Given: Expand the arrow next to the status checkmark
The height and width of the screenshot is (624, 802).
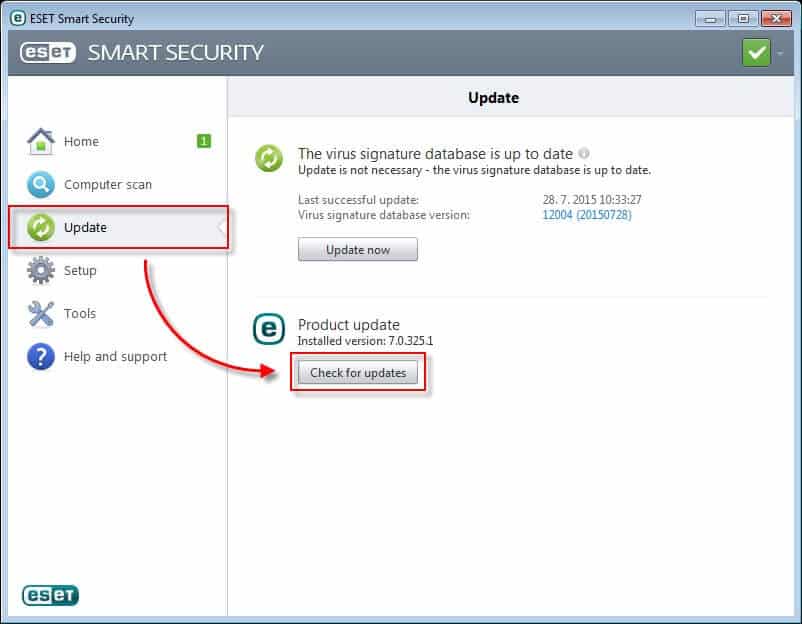Looking at the screenshot, I should click(x=778, y=54).
